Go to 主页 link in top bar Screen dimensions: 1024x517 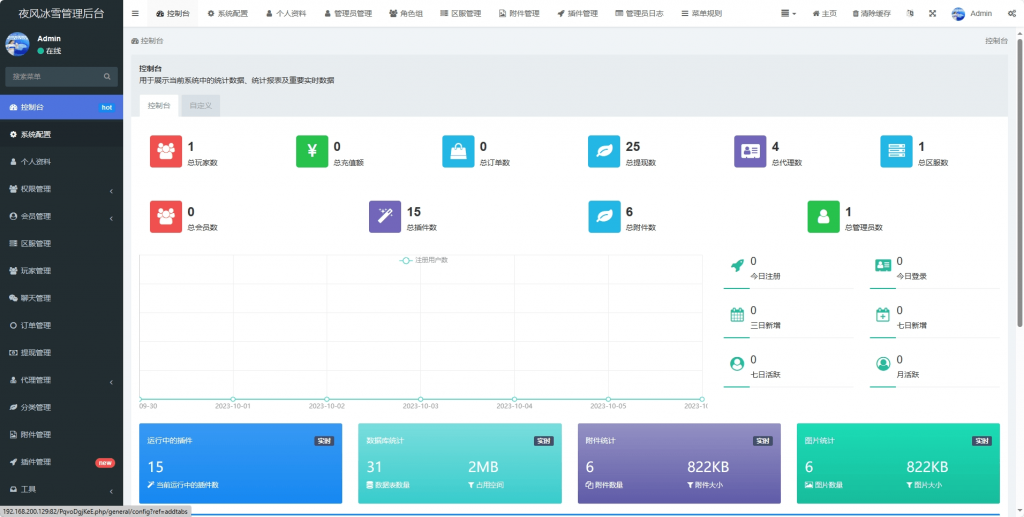coord(824,13)
